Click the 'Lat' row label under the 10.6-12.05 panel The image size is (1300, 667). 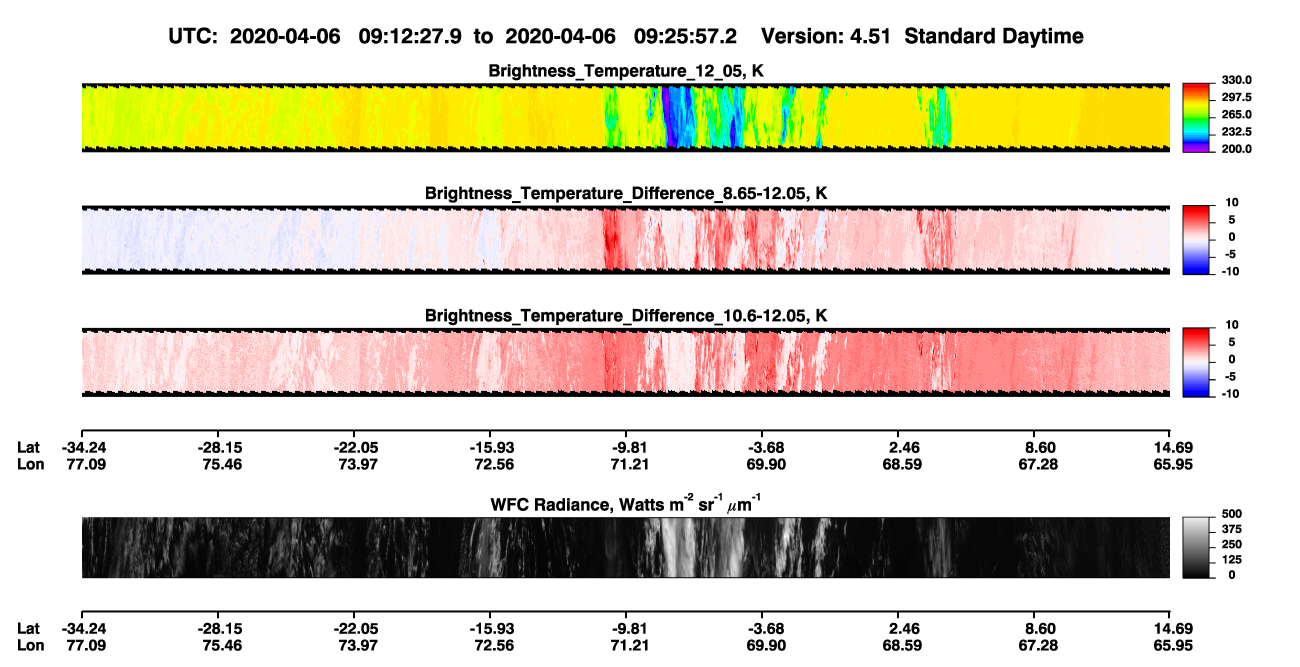pyautogui.click(x=28, y=447)
